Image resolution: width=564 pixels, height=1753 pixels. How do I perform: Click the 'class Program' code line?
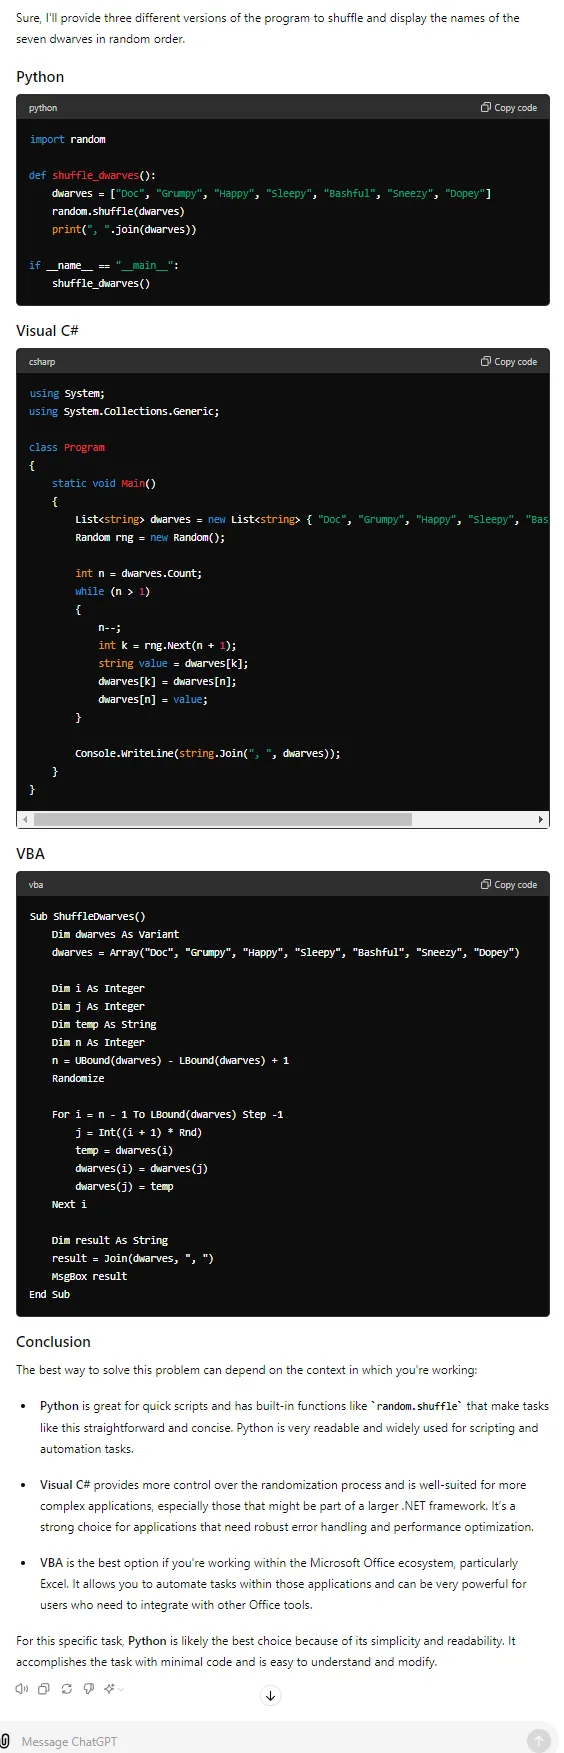67,448
